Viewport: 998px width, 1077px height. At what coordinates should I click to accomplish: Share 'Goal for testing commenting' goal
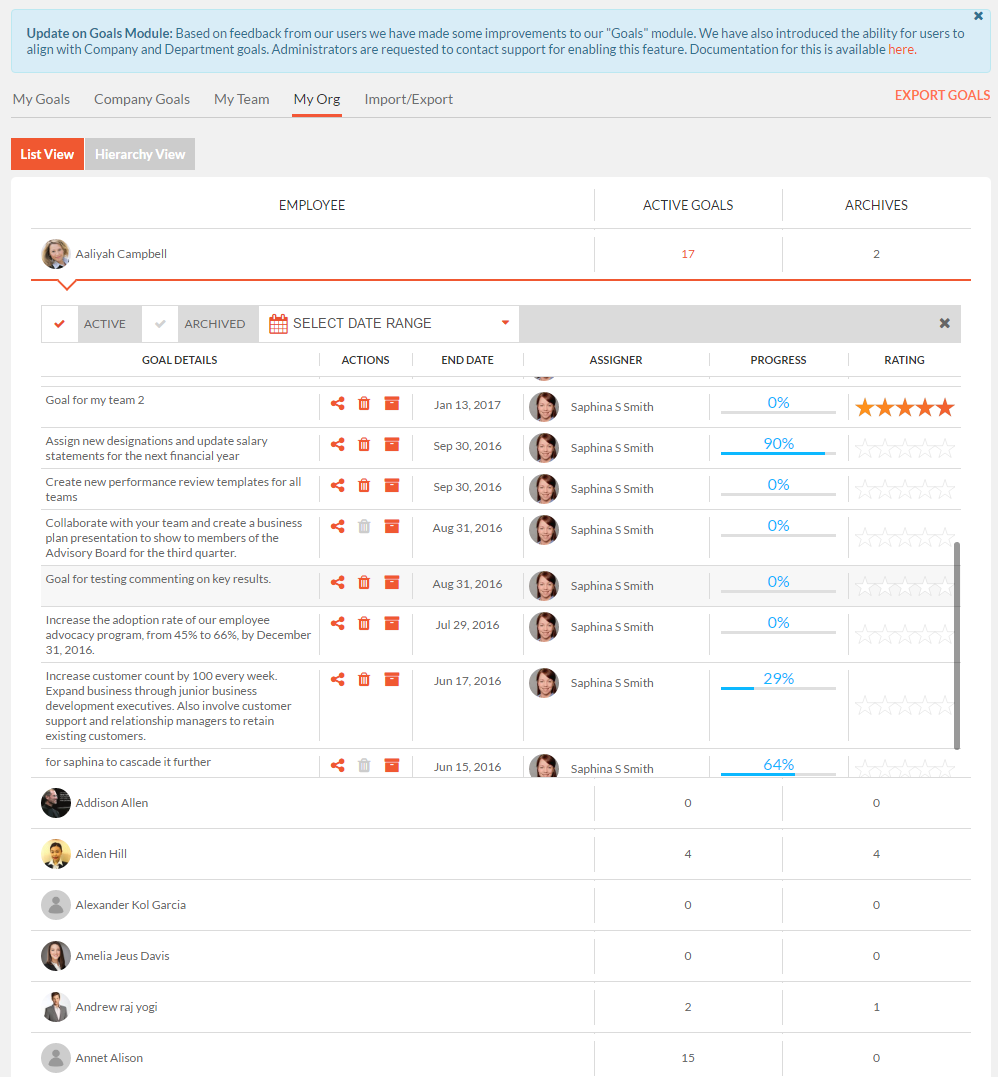337,582
